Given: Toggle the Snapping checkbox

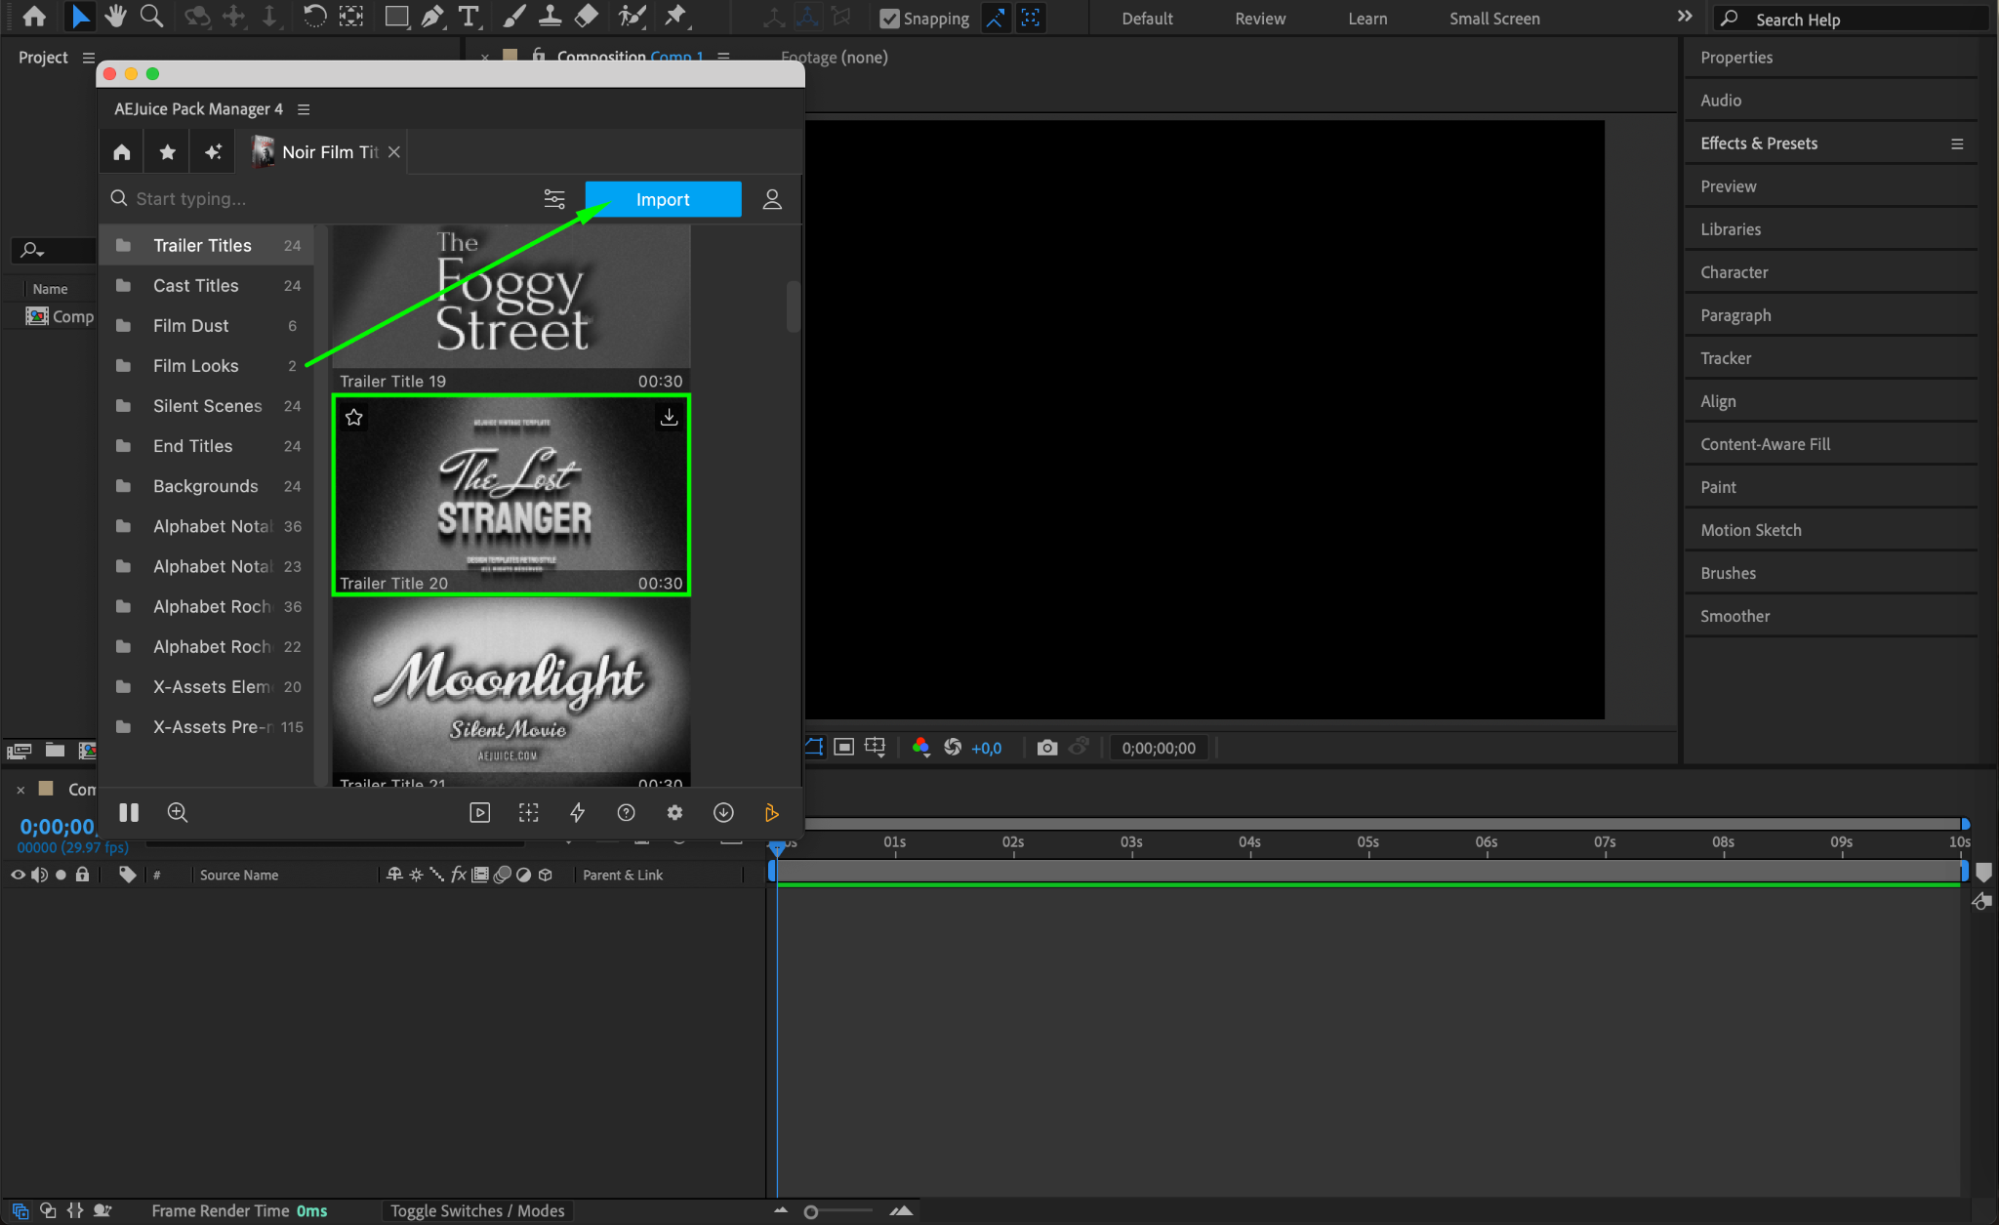Looking at the screenshot, I should click(889, 18).
